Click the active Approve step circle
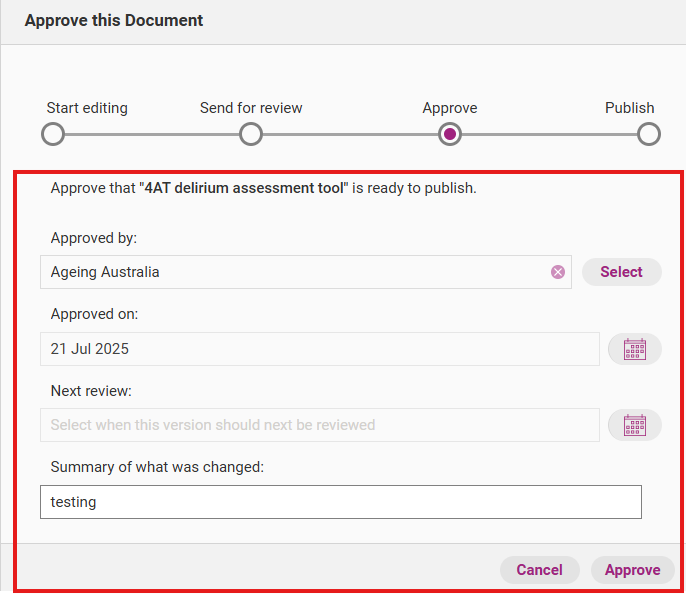The image size is (686, 594). [450, 134]
